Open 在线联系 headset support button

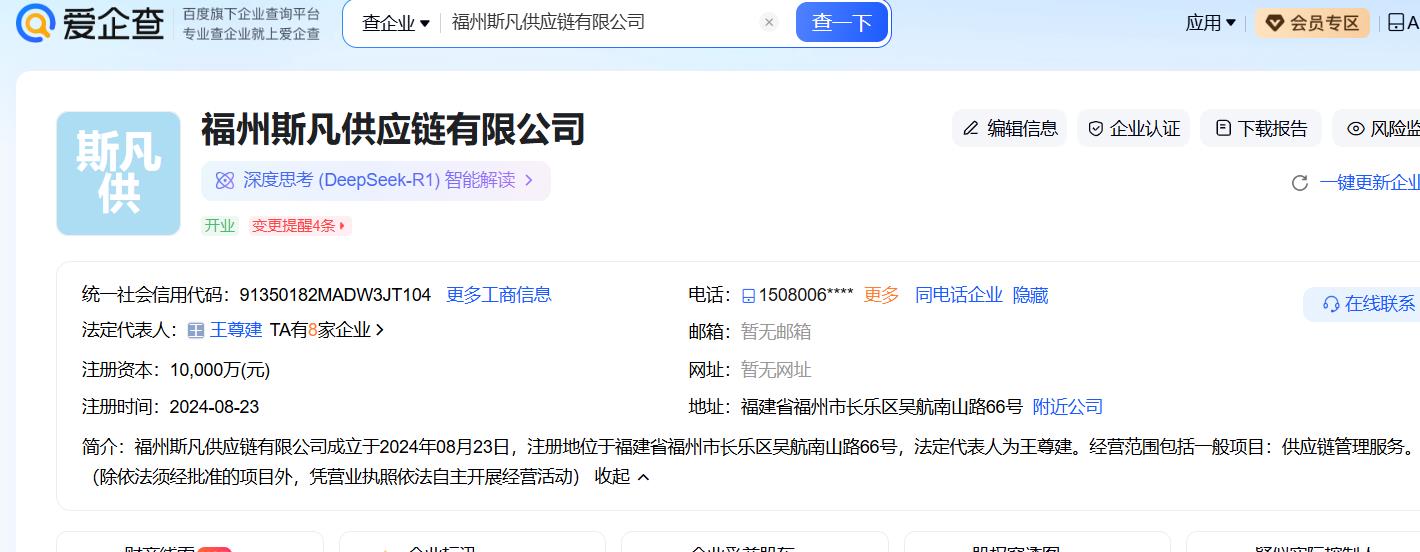1366,304
